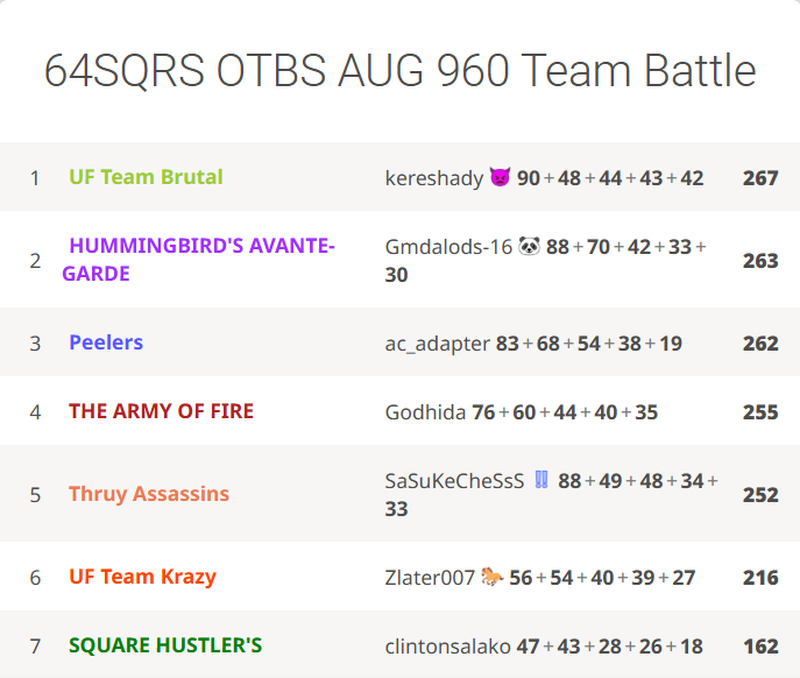Open THE ARMY OF FIRE team
The height and width of the screenshot is (678, 800).
tap(161, 411)
